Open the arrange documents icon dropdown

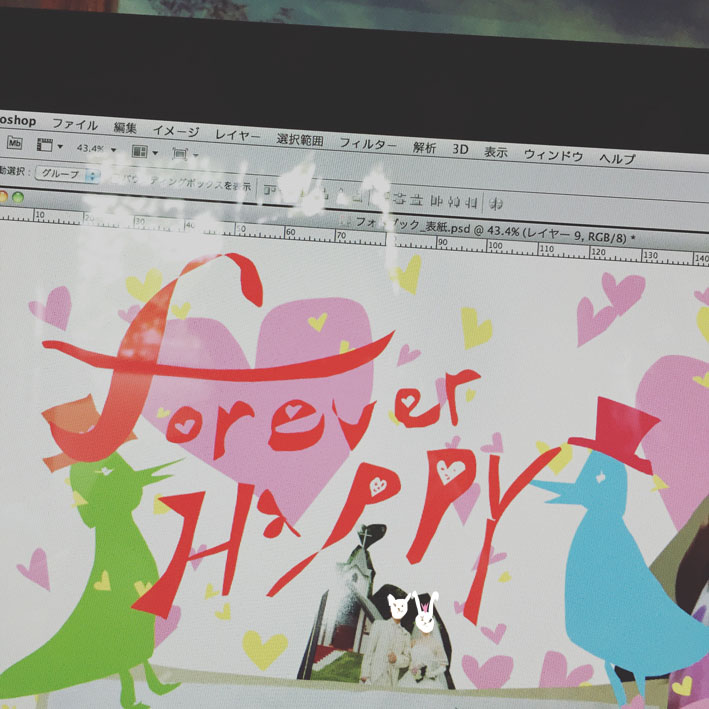[141, 152]
